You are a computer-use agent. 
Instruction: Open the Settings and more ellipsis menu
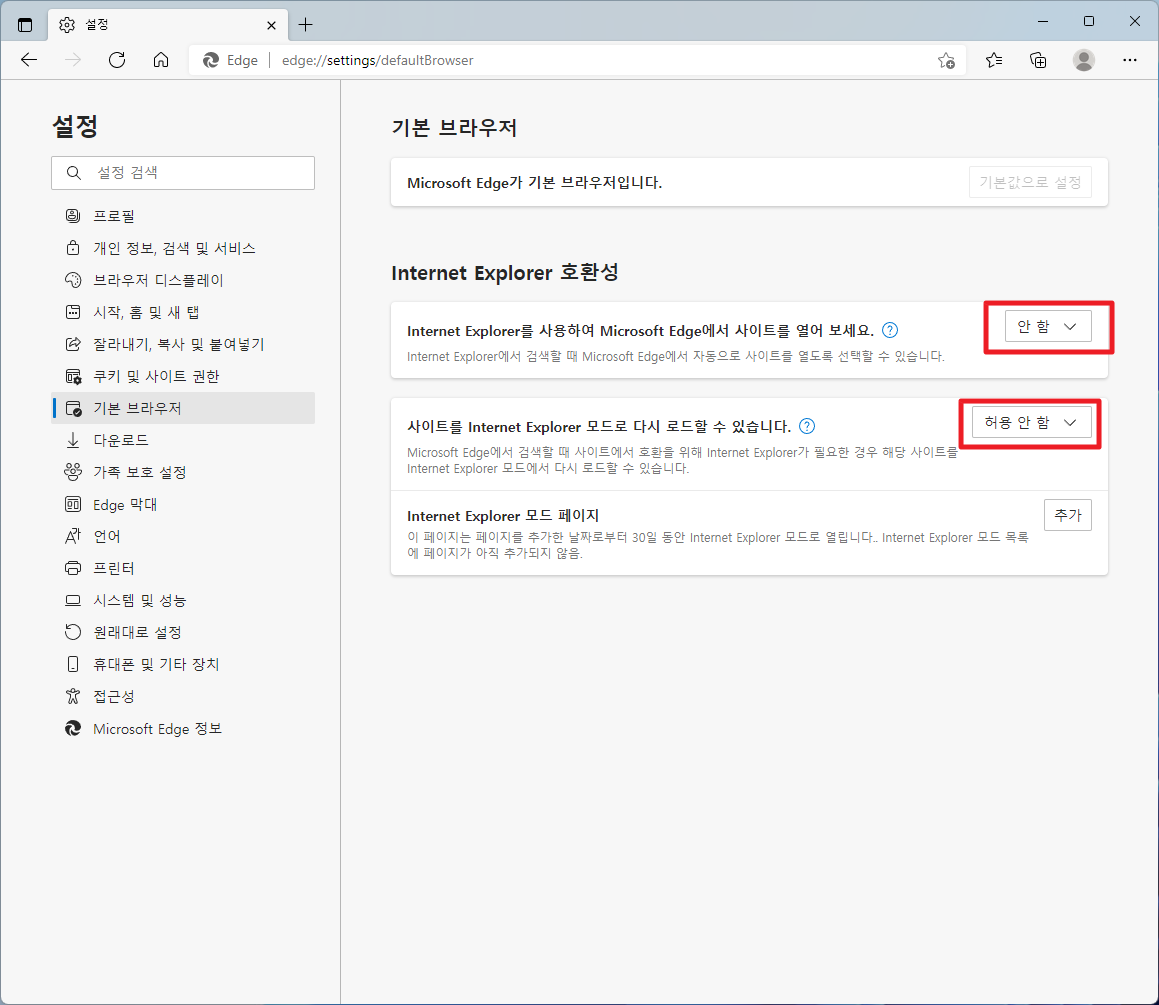[1129, 60]
